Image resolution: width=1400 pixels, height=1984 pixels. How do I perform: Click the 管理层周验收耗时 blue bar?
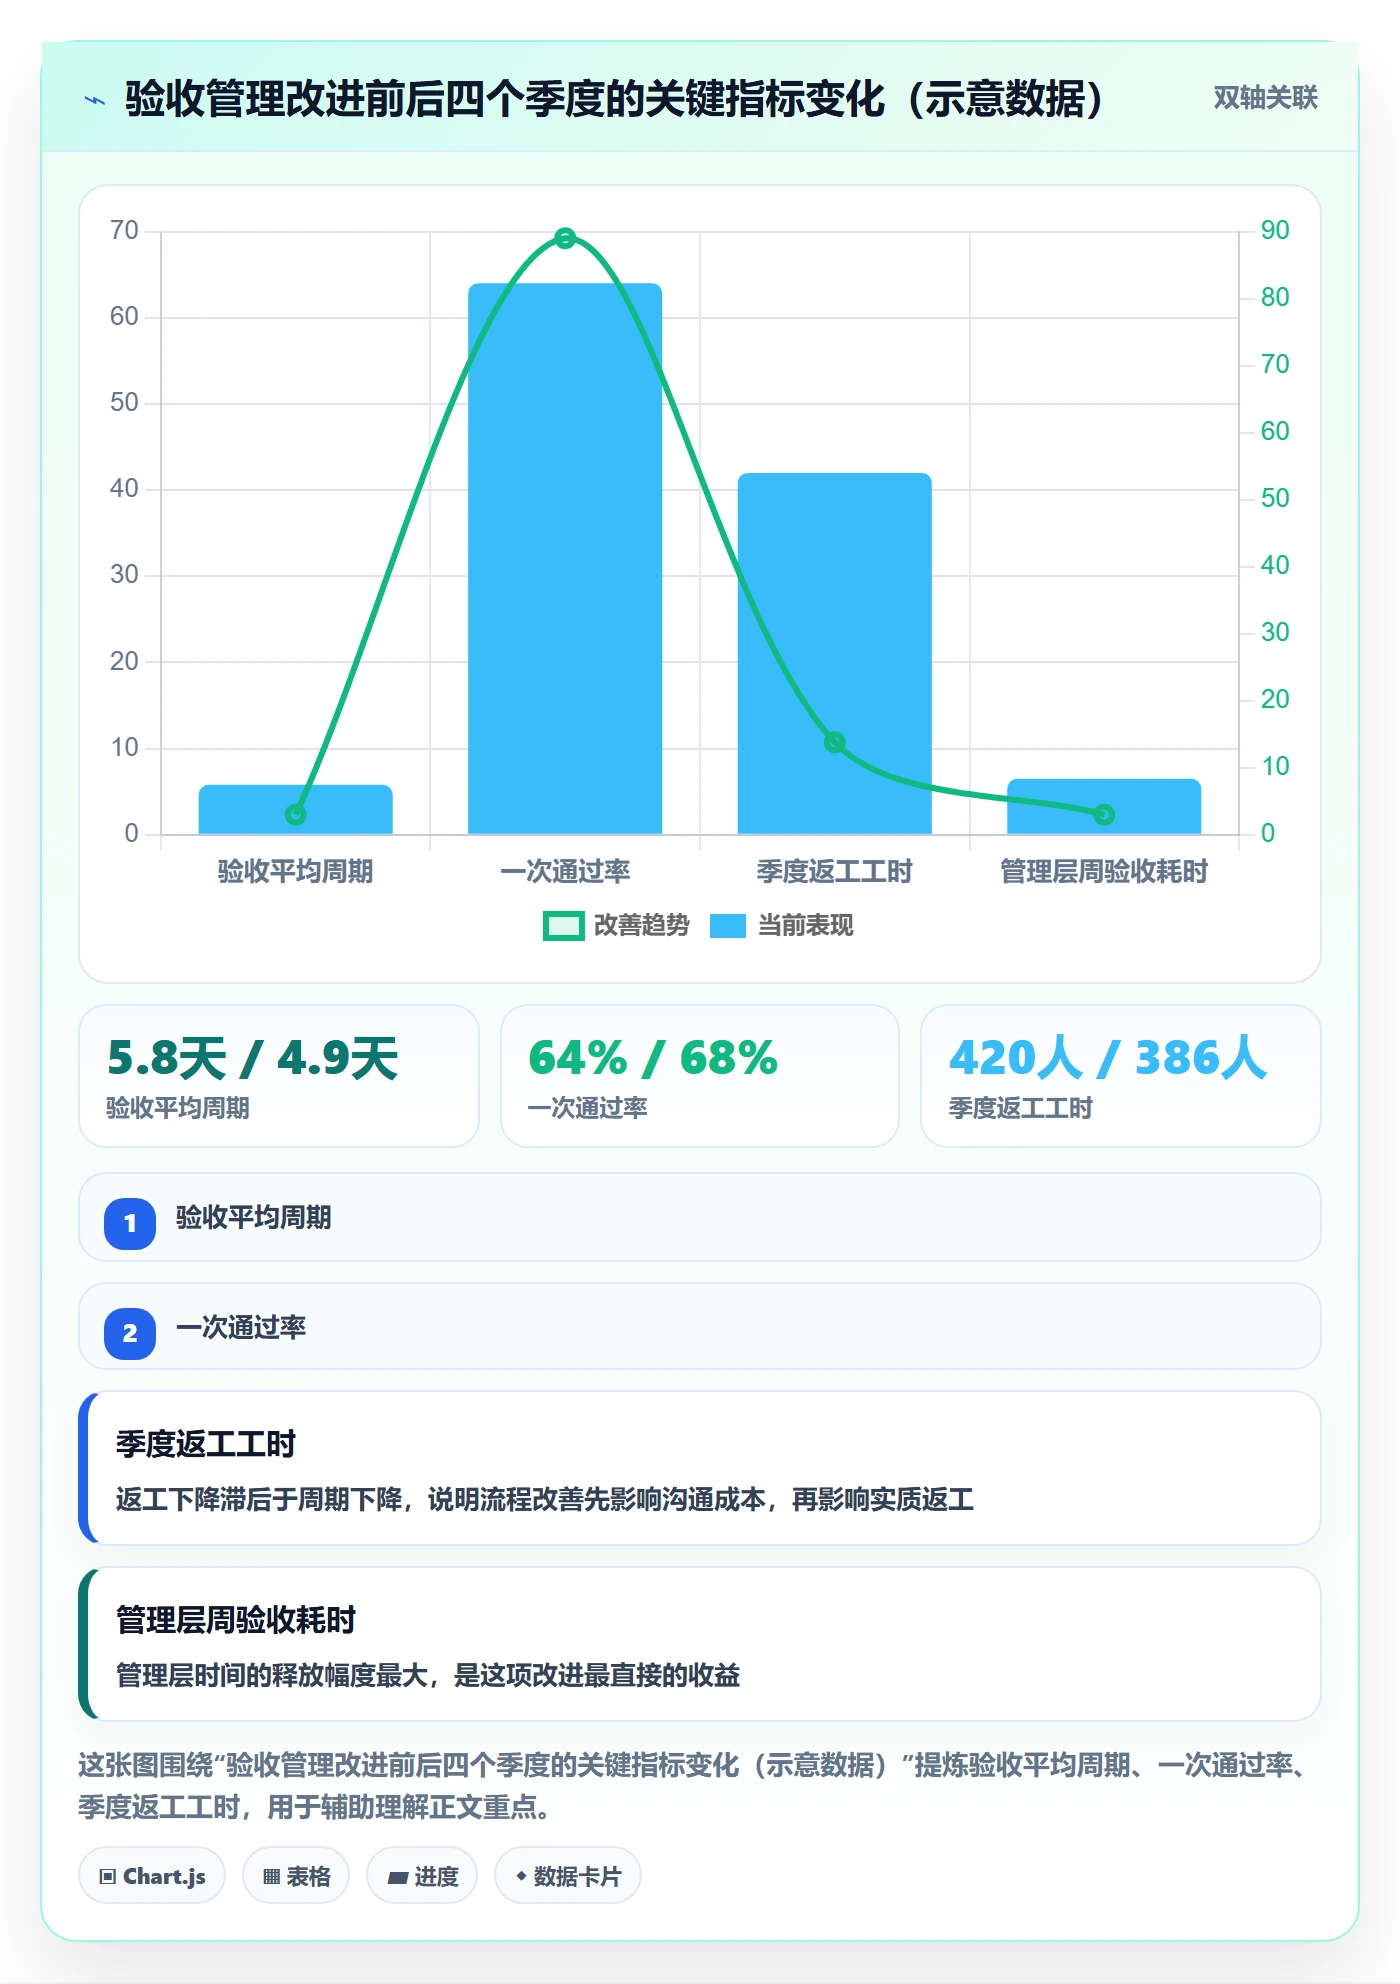point(1104,806)
